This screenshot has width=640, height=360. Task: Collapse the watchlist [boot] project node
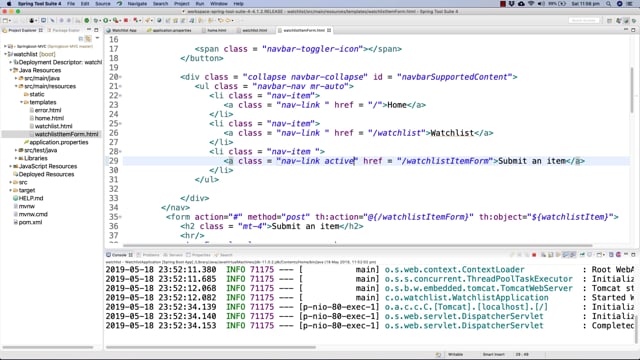5,54
